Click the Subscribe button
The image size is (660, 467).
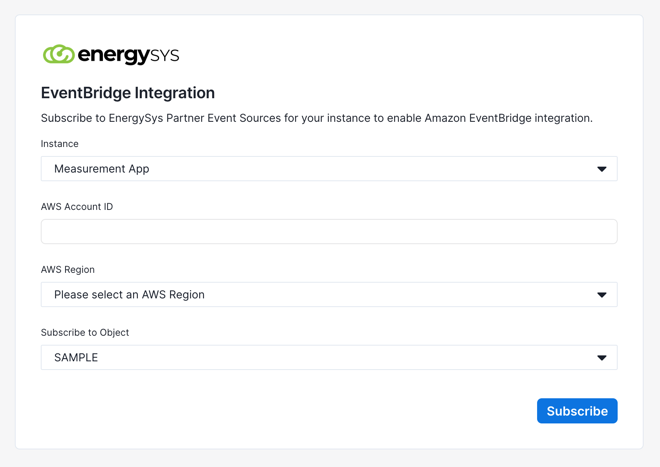[x=577, y=411]
